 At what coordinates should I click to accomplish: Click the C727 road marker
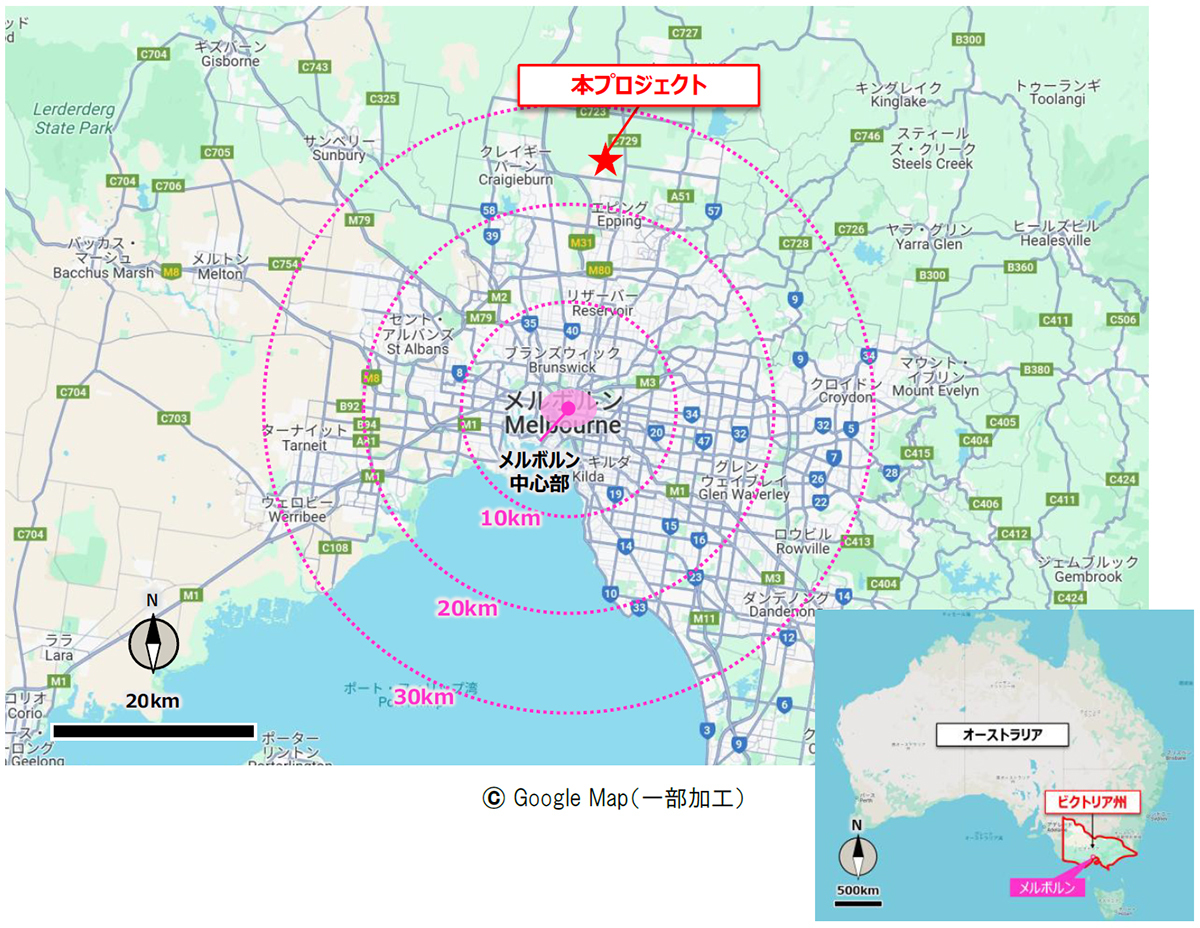tap(685, 32)
